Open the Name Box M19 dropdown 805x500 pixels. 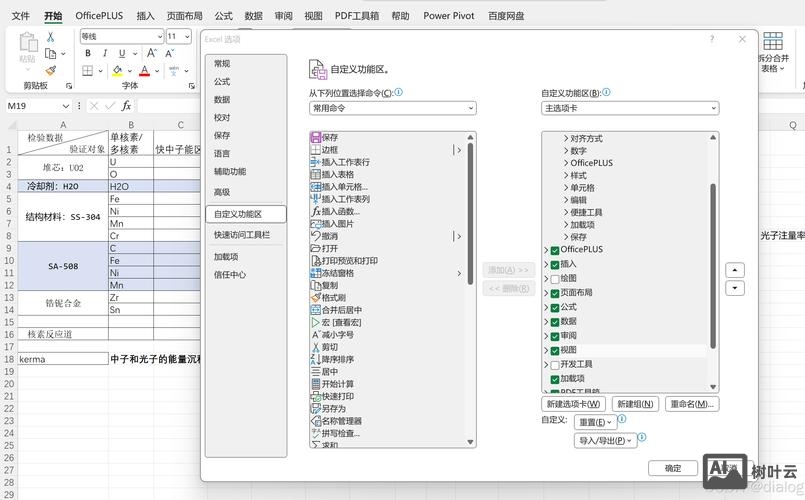point(66,106)
